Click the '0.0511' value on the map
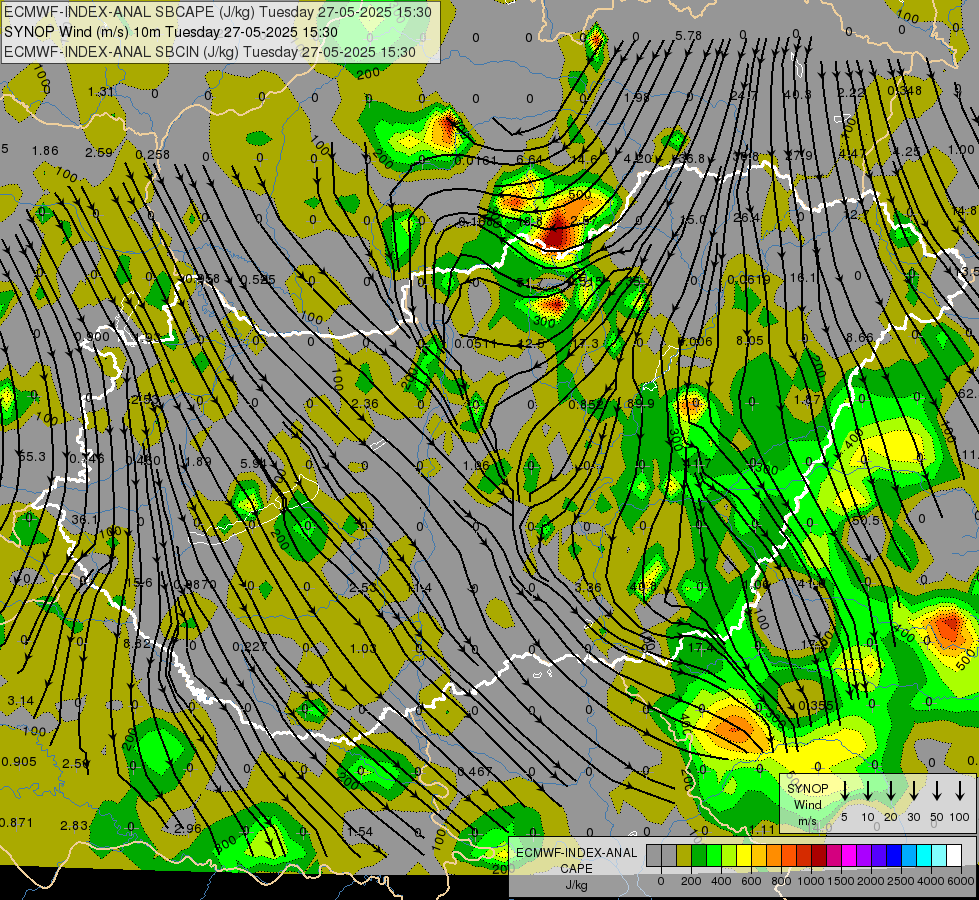979x900 pixels. 476,344
